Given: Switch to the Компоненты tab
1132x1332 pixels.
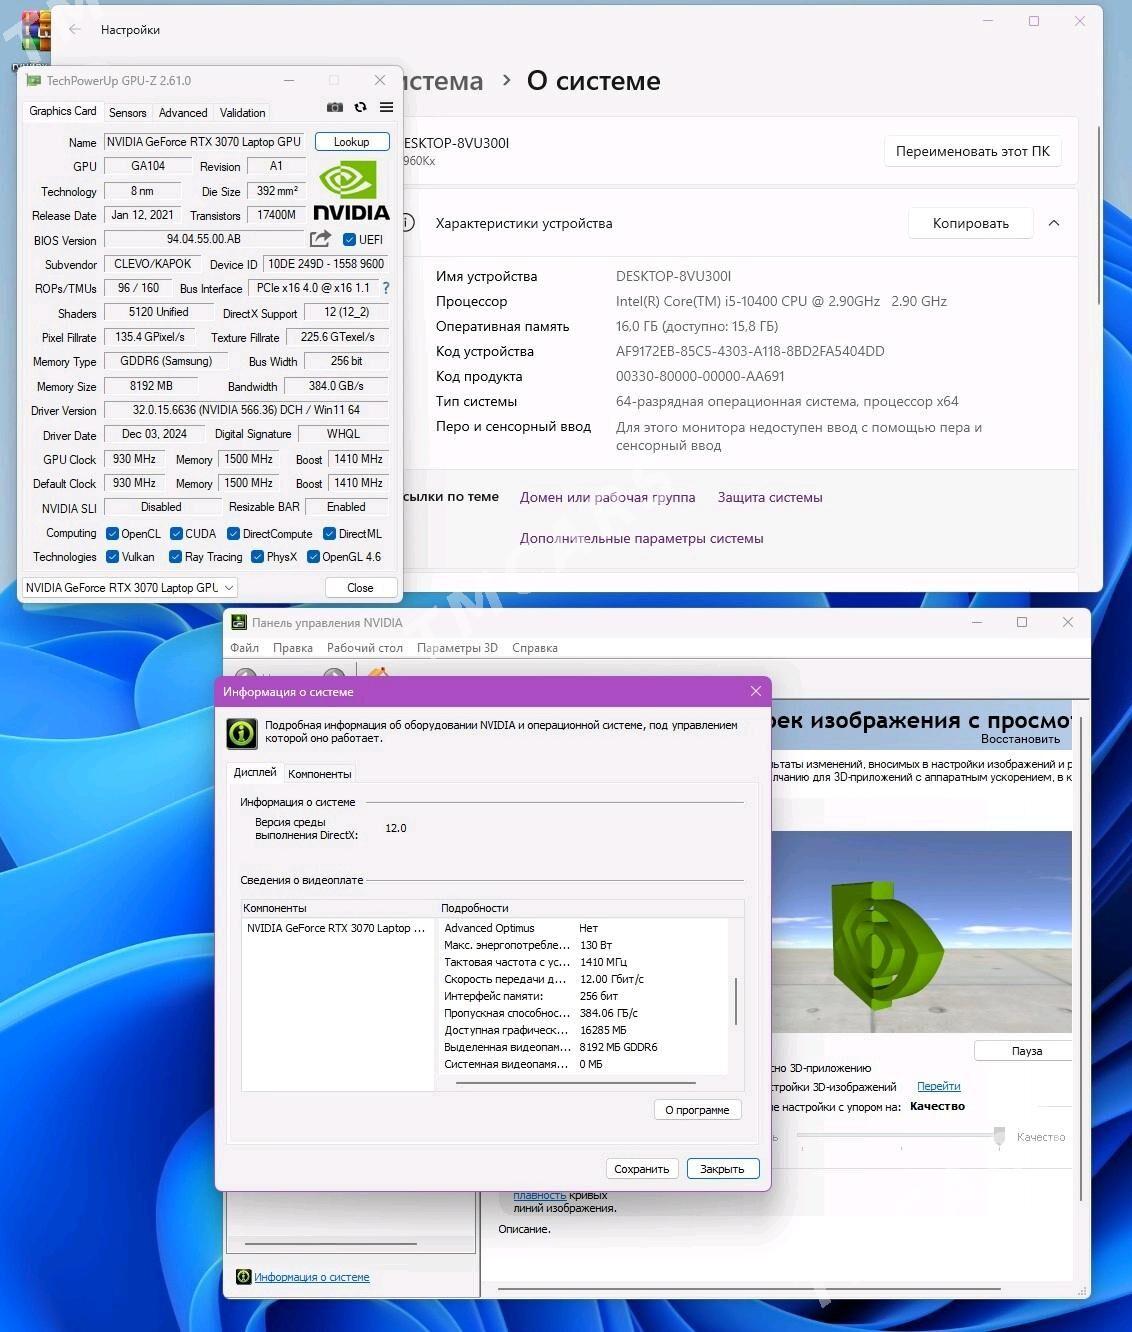Looking at the screenshot, I should coord(320,774).
